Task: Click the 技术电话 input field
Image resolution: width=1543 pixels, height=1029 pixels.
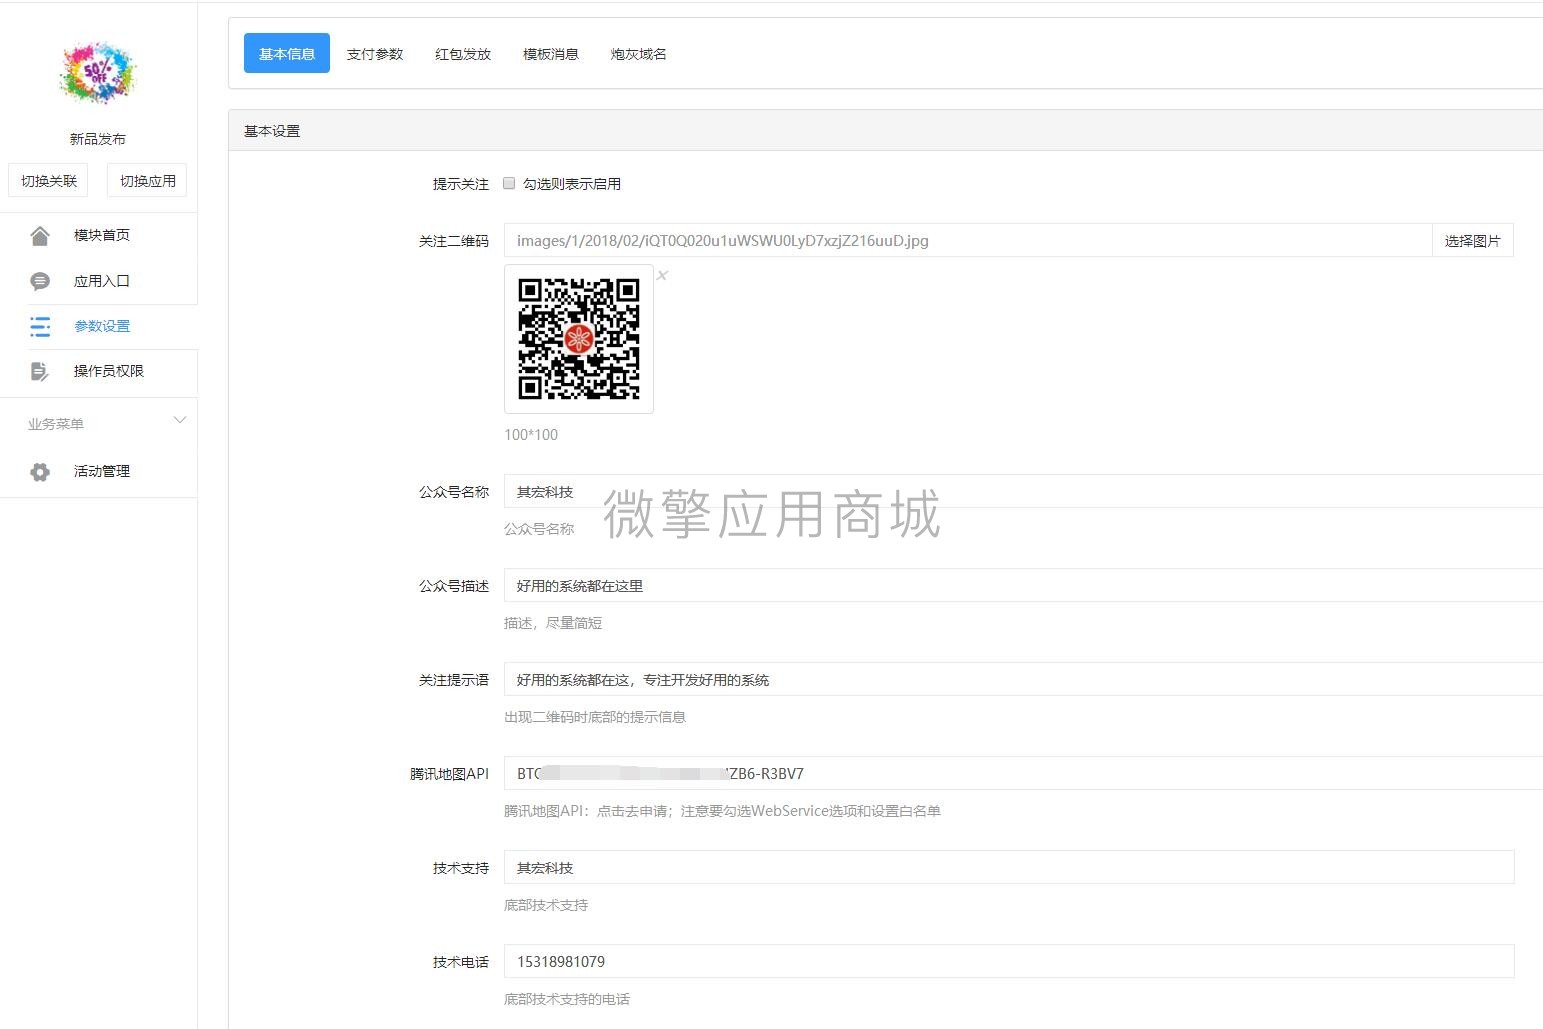Action: pyautogui.click(x=1009, y=962)
